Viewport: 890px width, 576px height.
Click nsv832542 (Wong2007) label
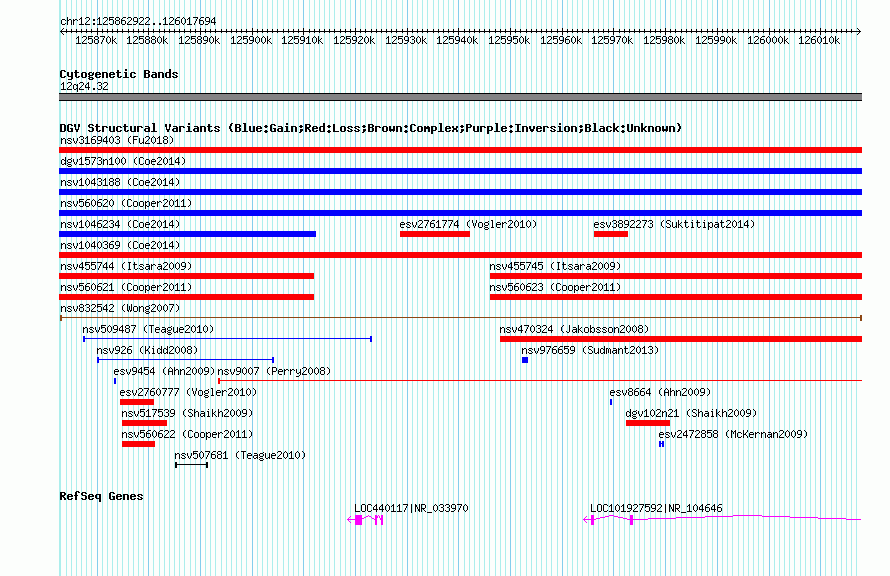(120, 308)
